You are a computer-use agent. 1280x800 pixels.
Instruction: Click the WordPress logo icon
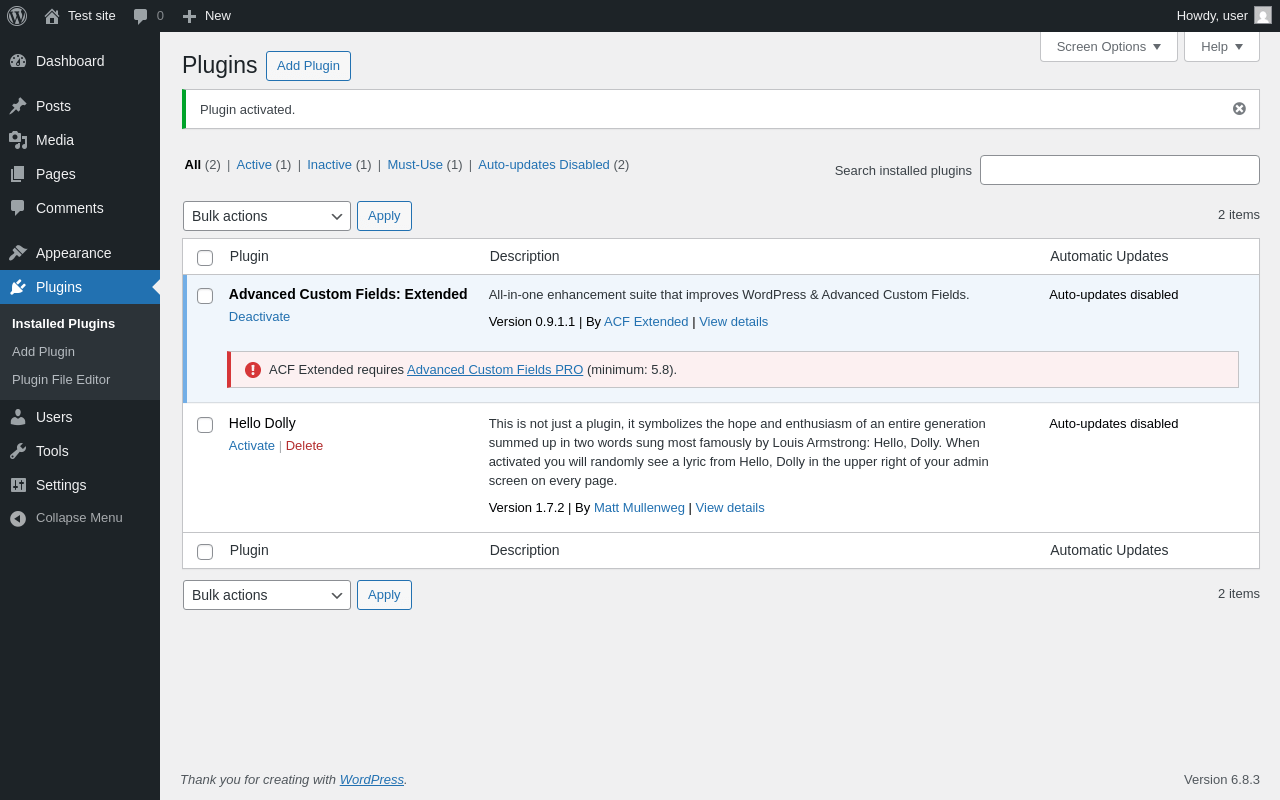pos(17,16)
